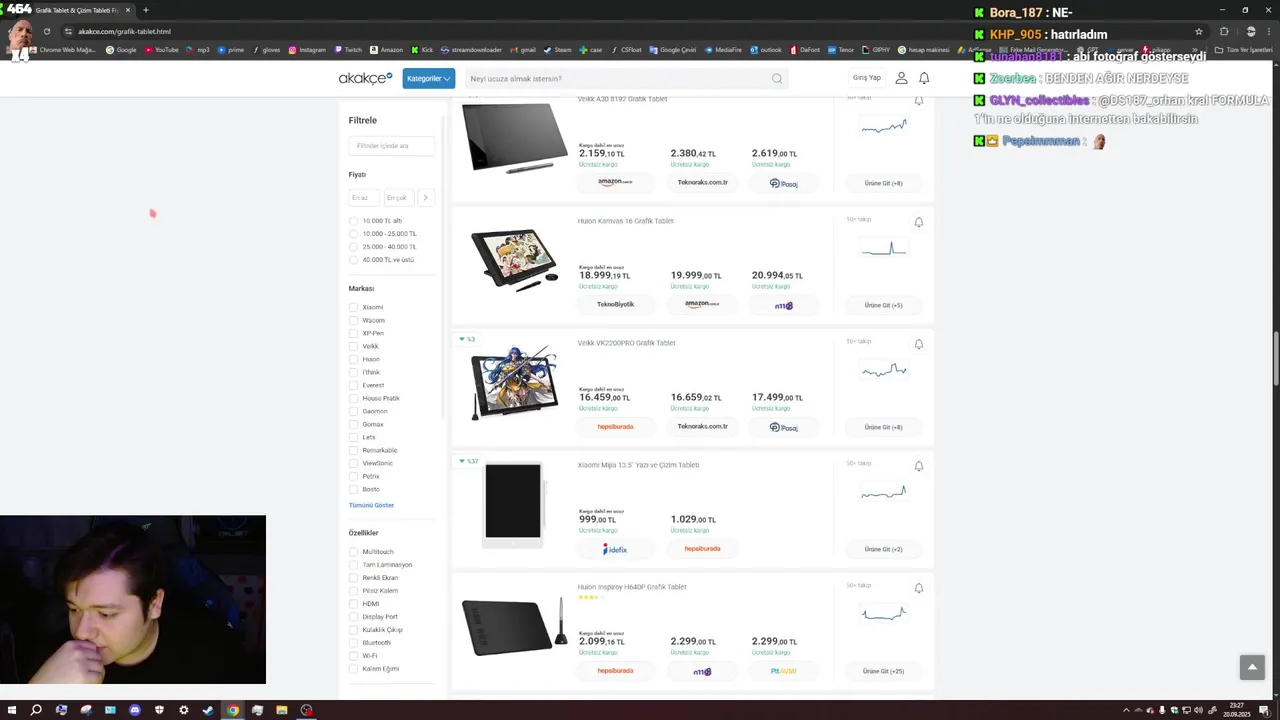Open the user account icon in header
Viewport: 1280px width, 720px height.
[x=901, y=78]
